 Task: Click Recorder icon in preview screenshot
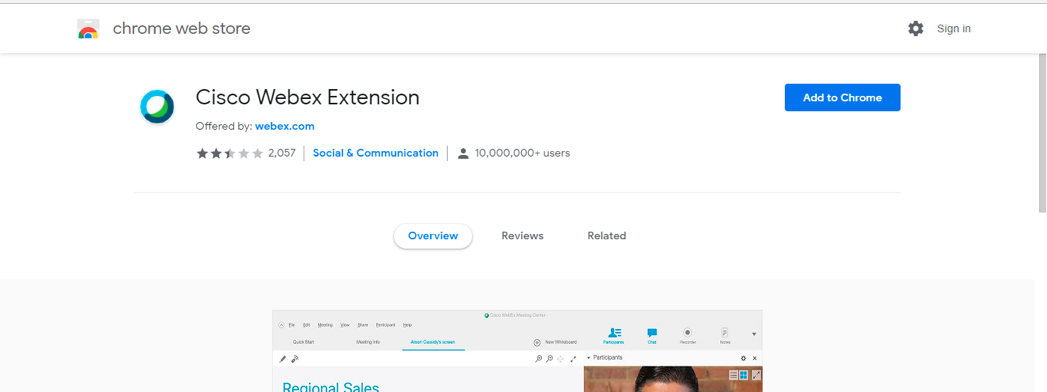687,333
